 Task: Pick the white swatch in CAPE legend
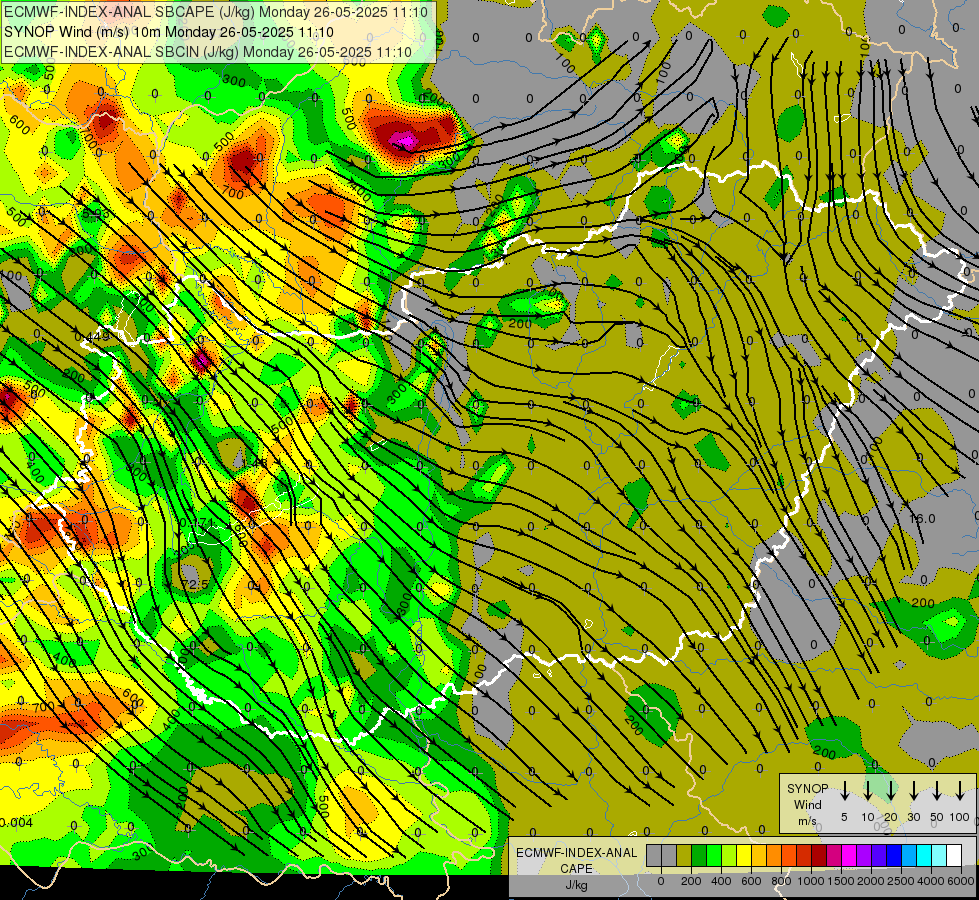tap(953, 855)
